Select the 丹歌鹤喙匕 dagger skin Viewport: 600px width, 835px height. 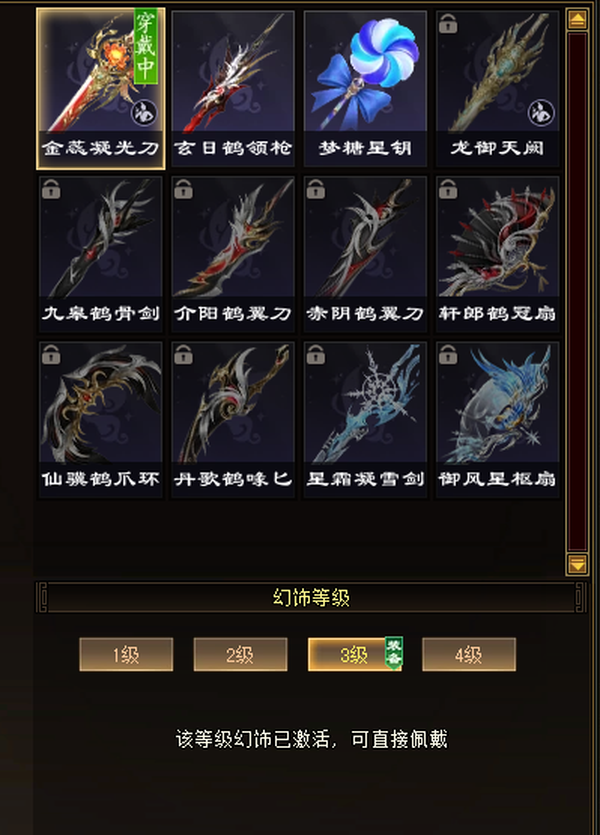[x=233, y=420]
